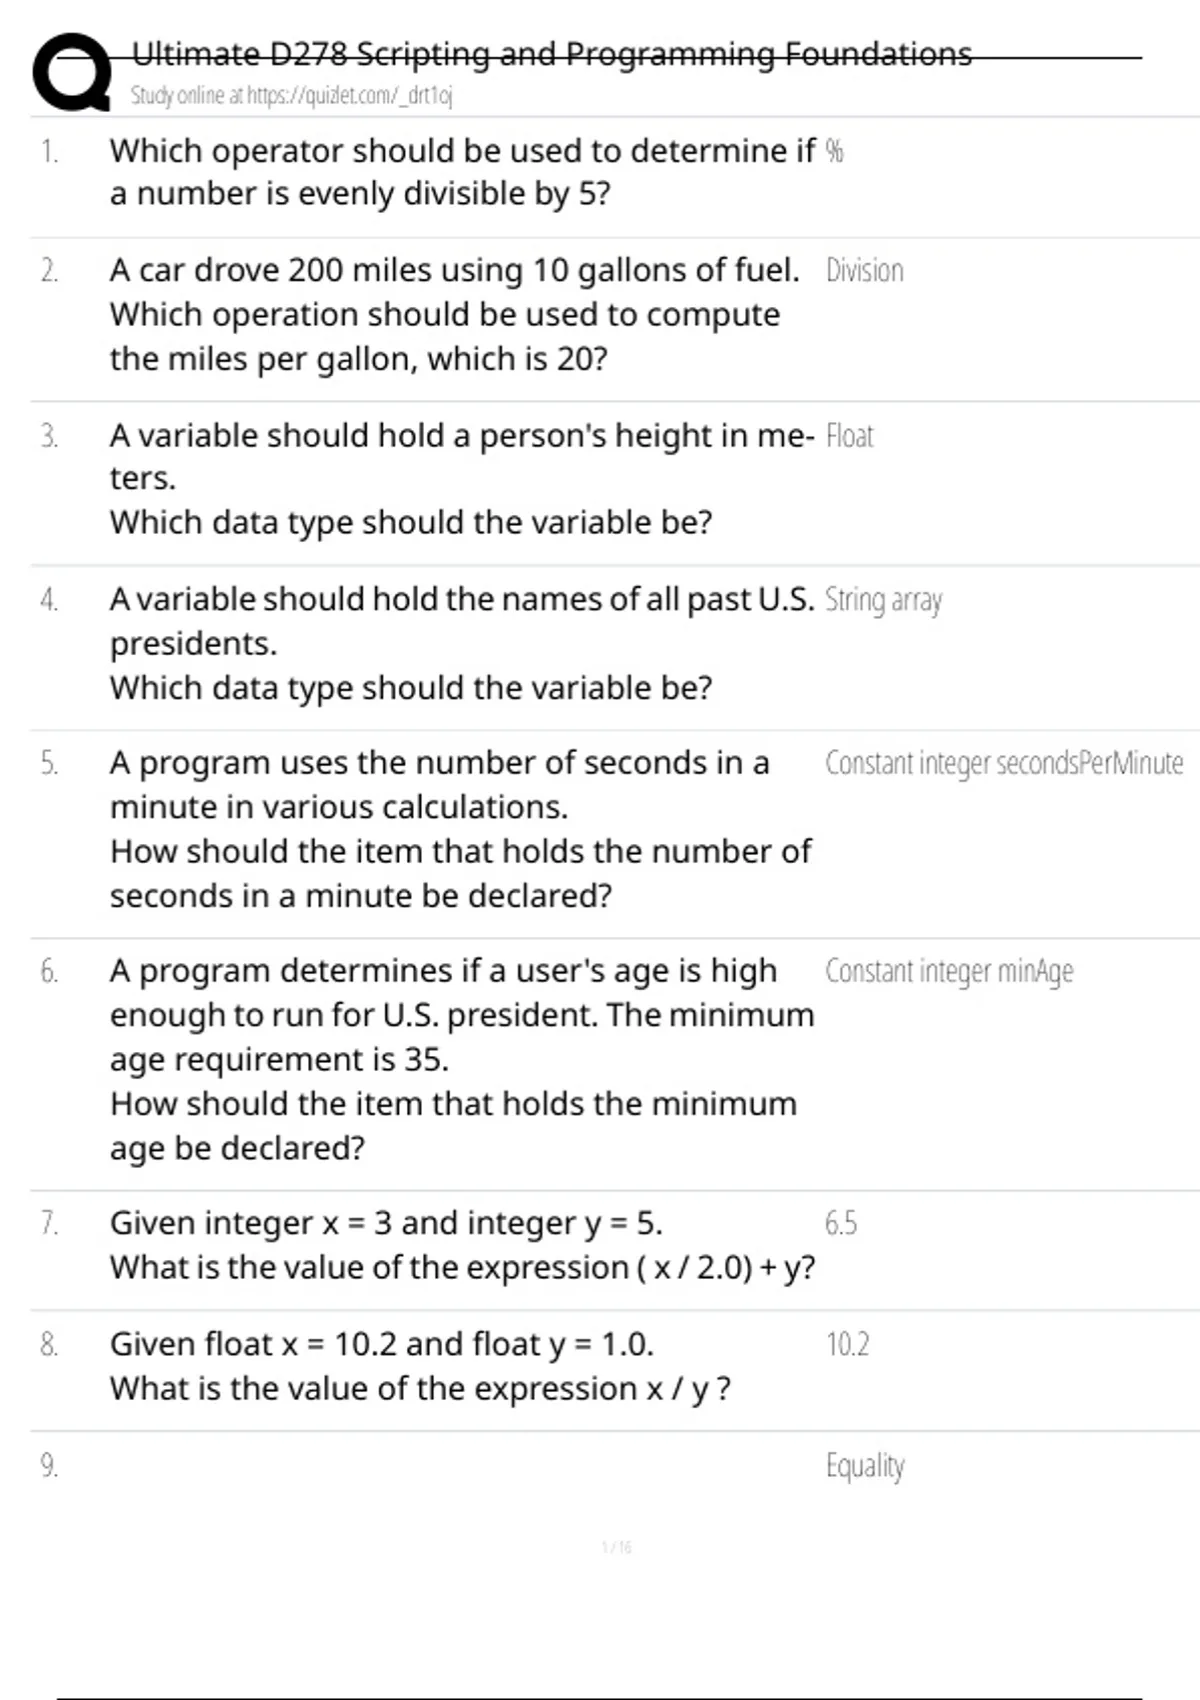Select the person's height question text
1200x1700 pixels.
(x=460, y=478)
